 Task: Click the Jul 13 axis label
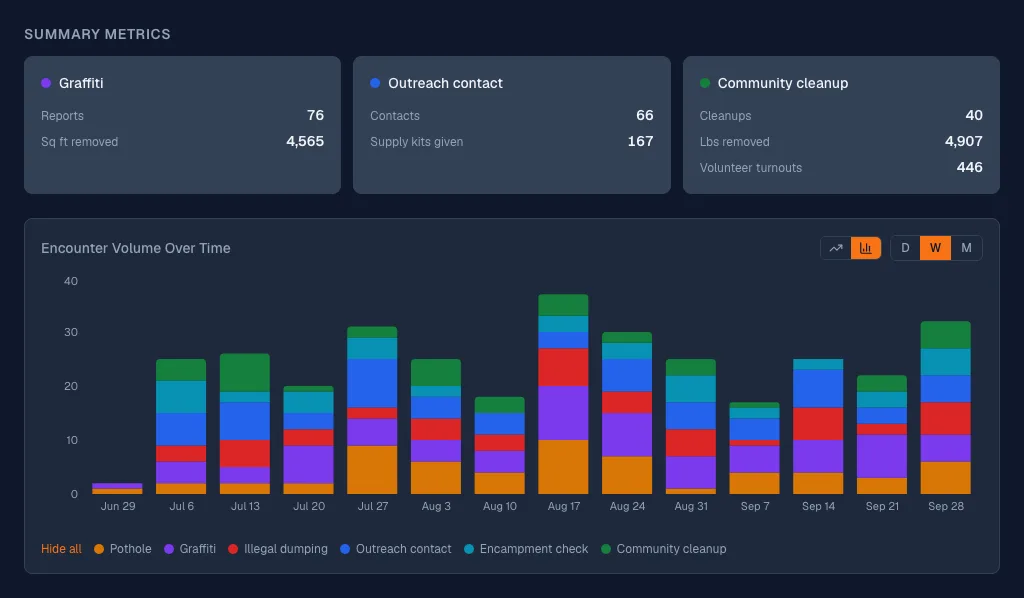pyautogui.click(x=245, y=506)
